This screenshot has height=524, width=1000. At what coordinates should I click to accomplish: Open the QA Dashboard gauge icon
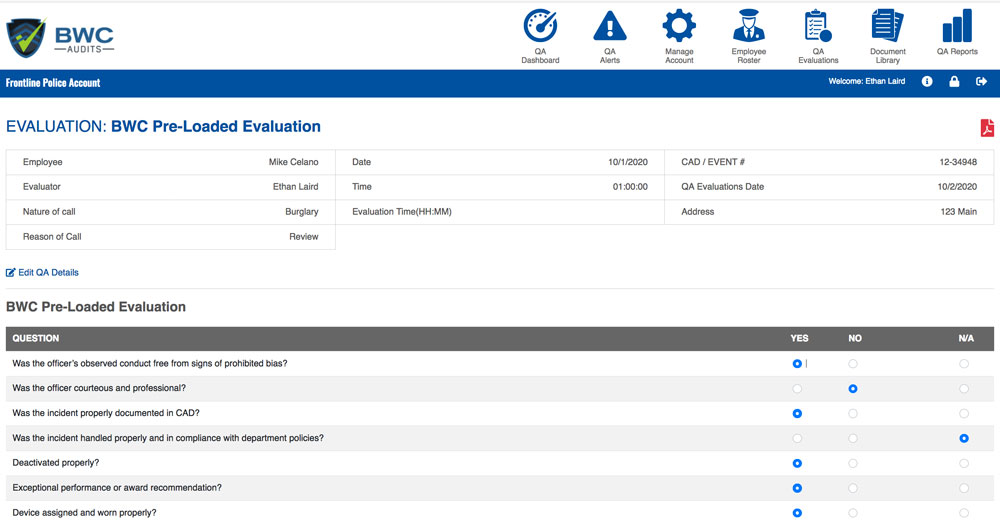coord(540,26)
